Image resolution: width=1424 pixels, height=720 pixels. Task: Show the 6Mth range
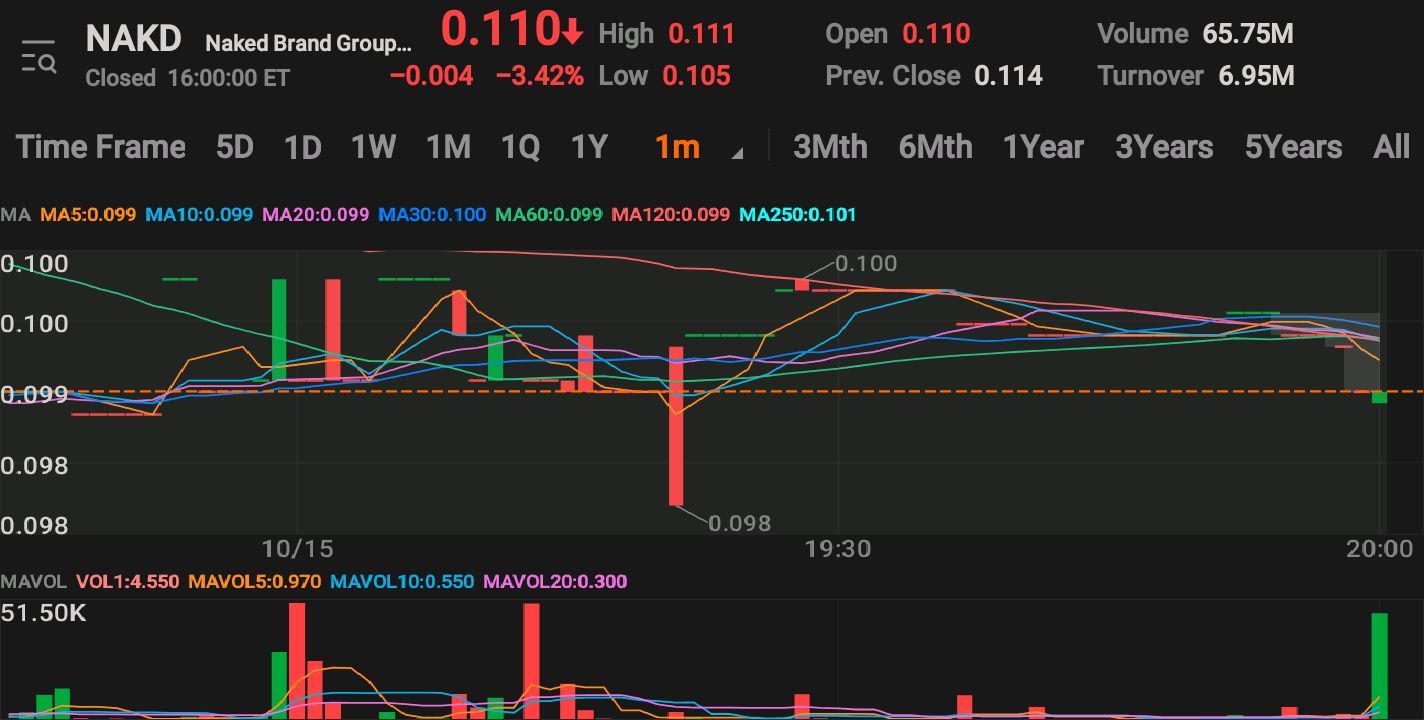(x=935, y=148)
